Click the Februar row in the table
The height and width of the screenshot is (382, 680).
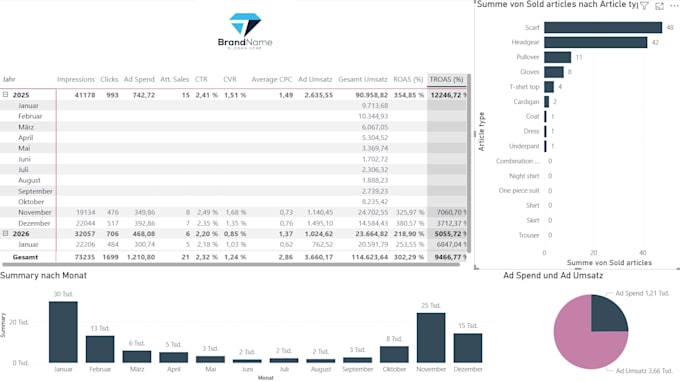click(234, 116)
